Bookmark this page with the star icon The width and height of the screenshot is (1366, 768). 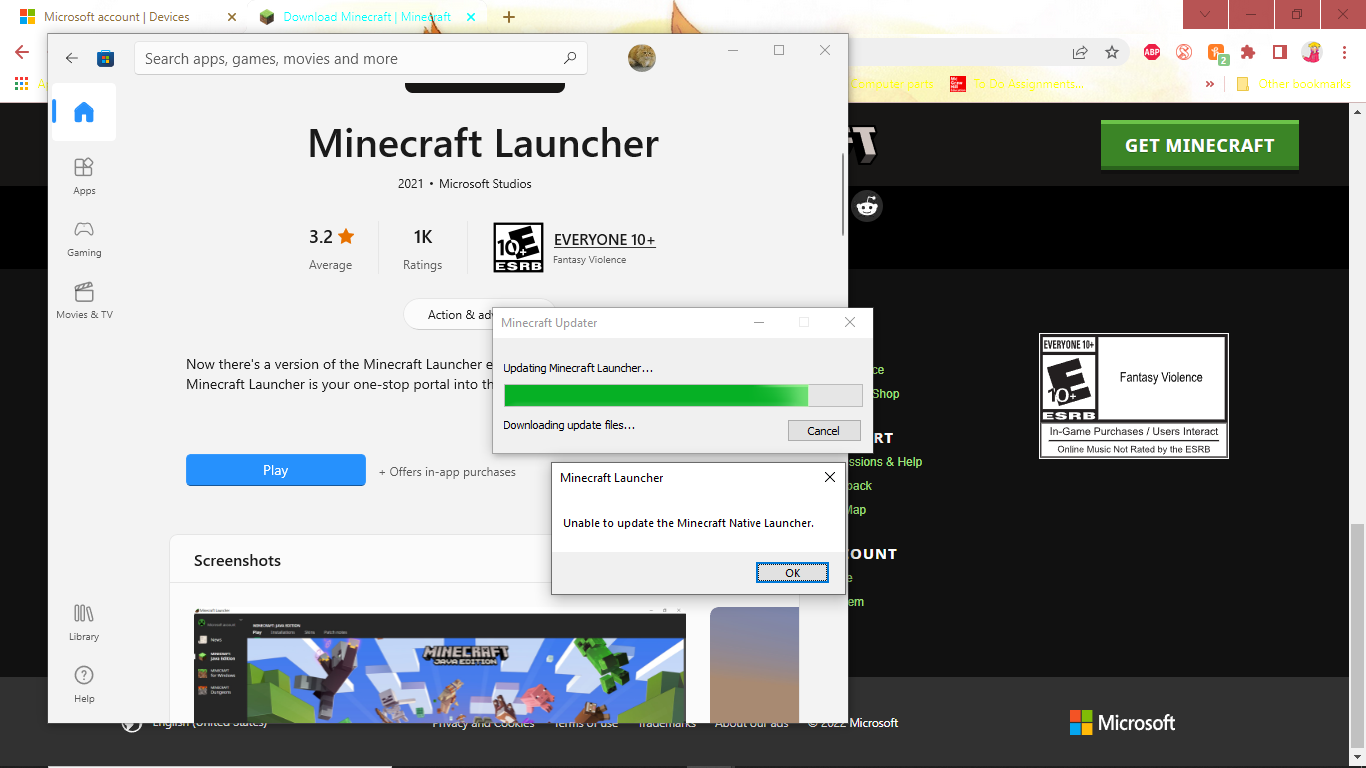point(1111,52)
